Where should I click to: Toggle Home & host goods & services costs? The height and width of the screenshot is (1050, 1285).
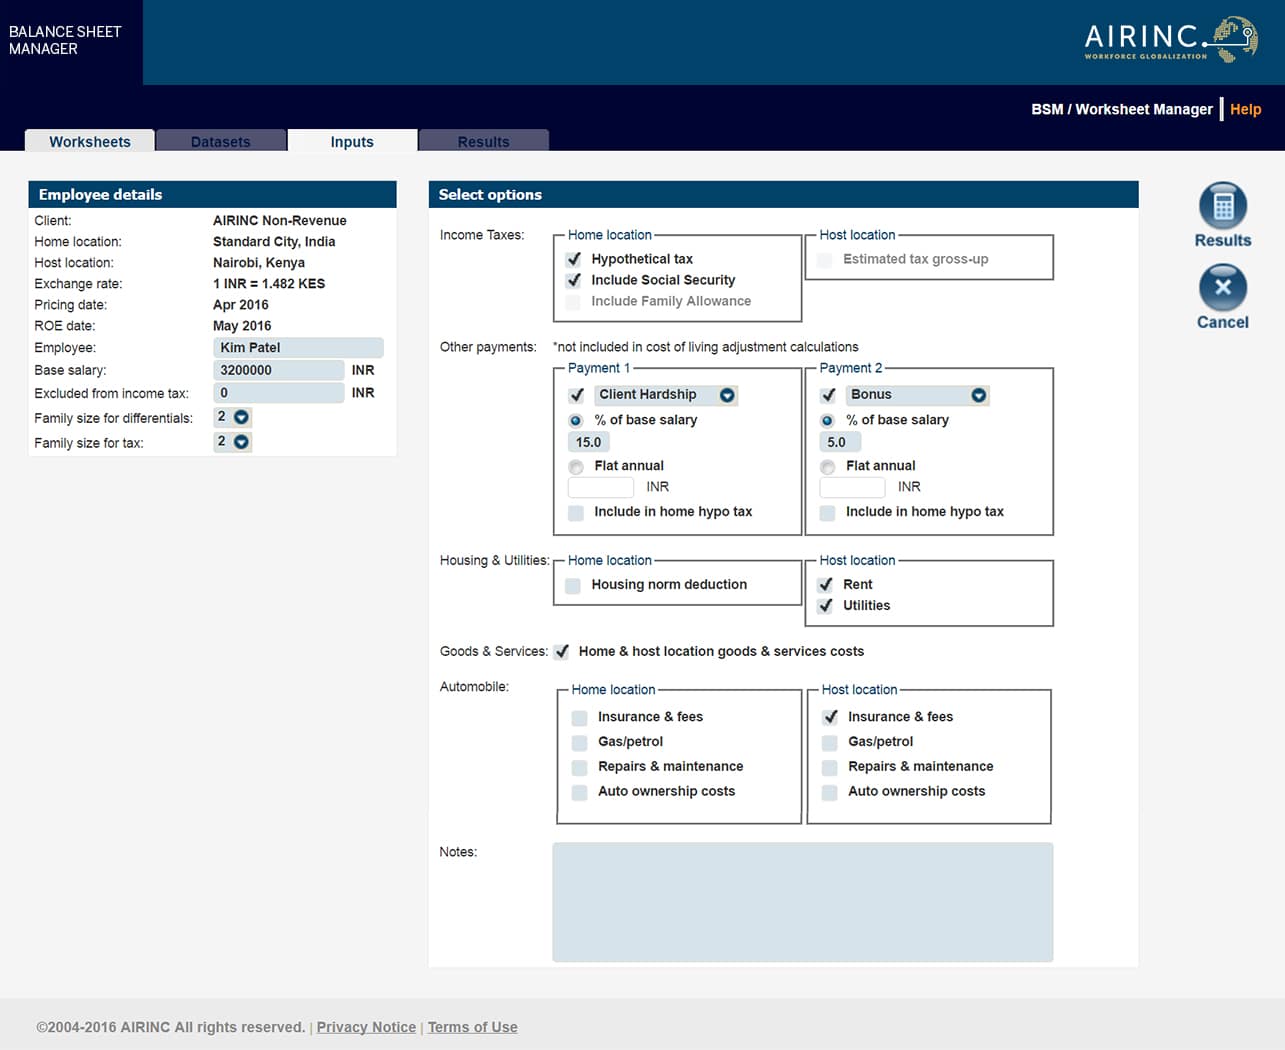click(562, 652)
